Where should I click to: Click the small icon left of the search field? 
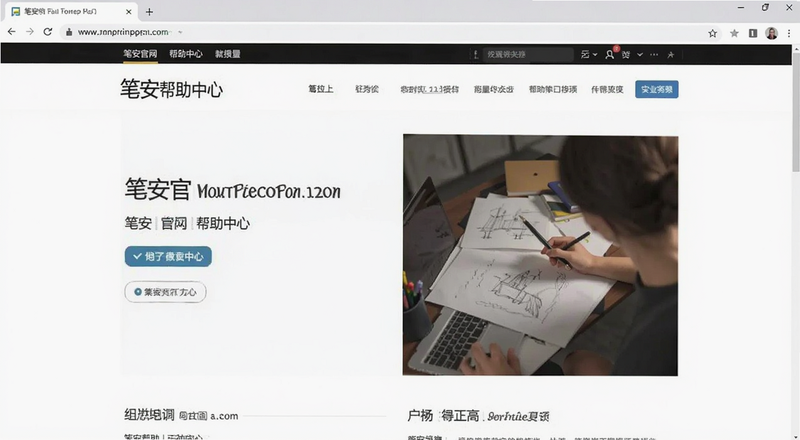[476, 54]
